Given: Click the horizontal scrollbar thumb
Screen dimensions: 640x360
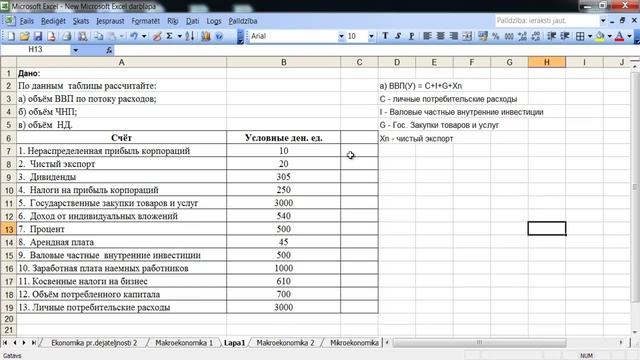Looking at the screenshot, I should coord(479,342).
